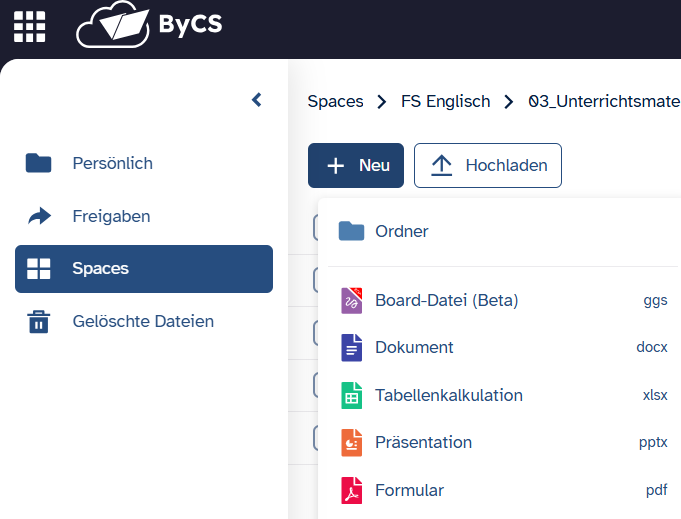Open the Persönlich folder section
This screenshot has width=681, height=519.
112,163
